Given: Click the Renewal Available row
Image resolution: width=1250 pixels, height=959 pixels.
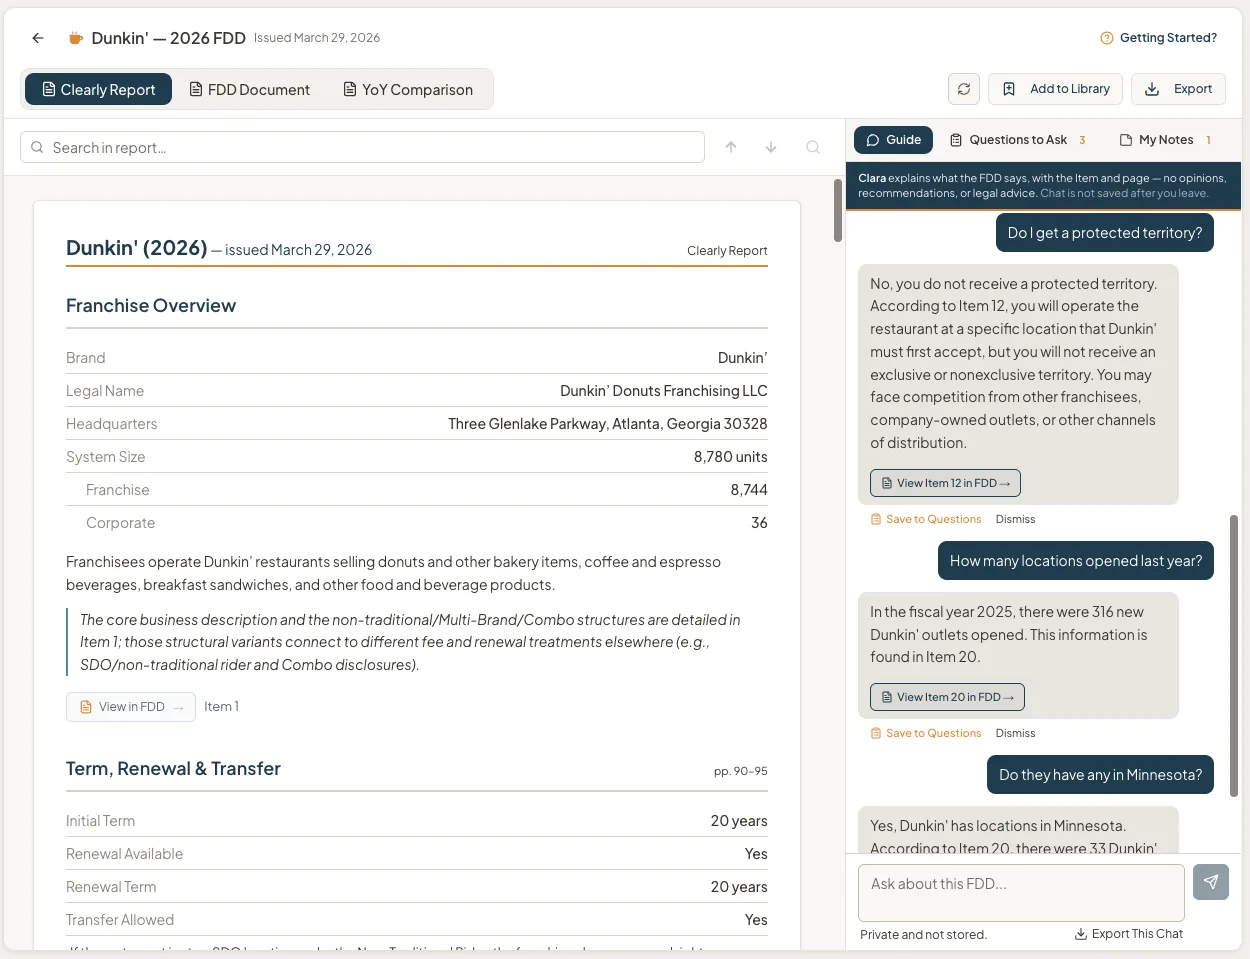Looking at the screenshot, I should coord(417,854).
